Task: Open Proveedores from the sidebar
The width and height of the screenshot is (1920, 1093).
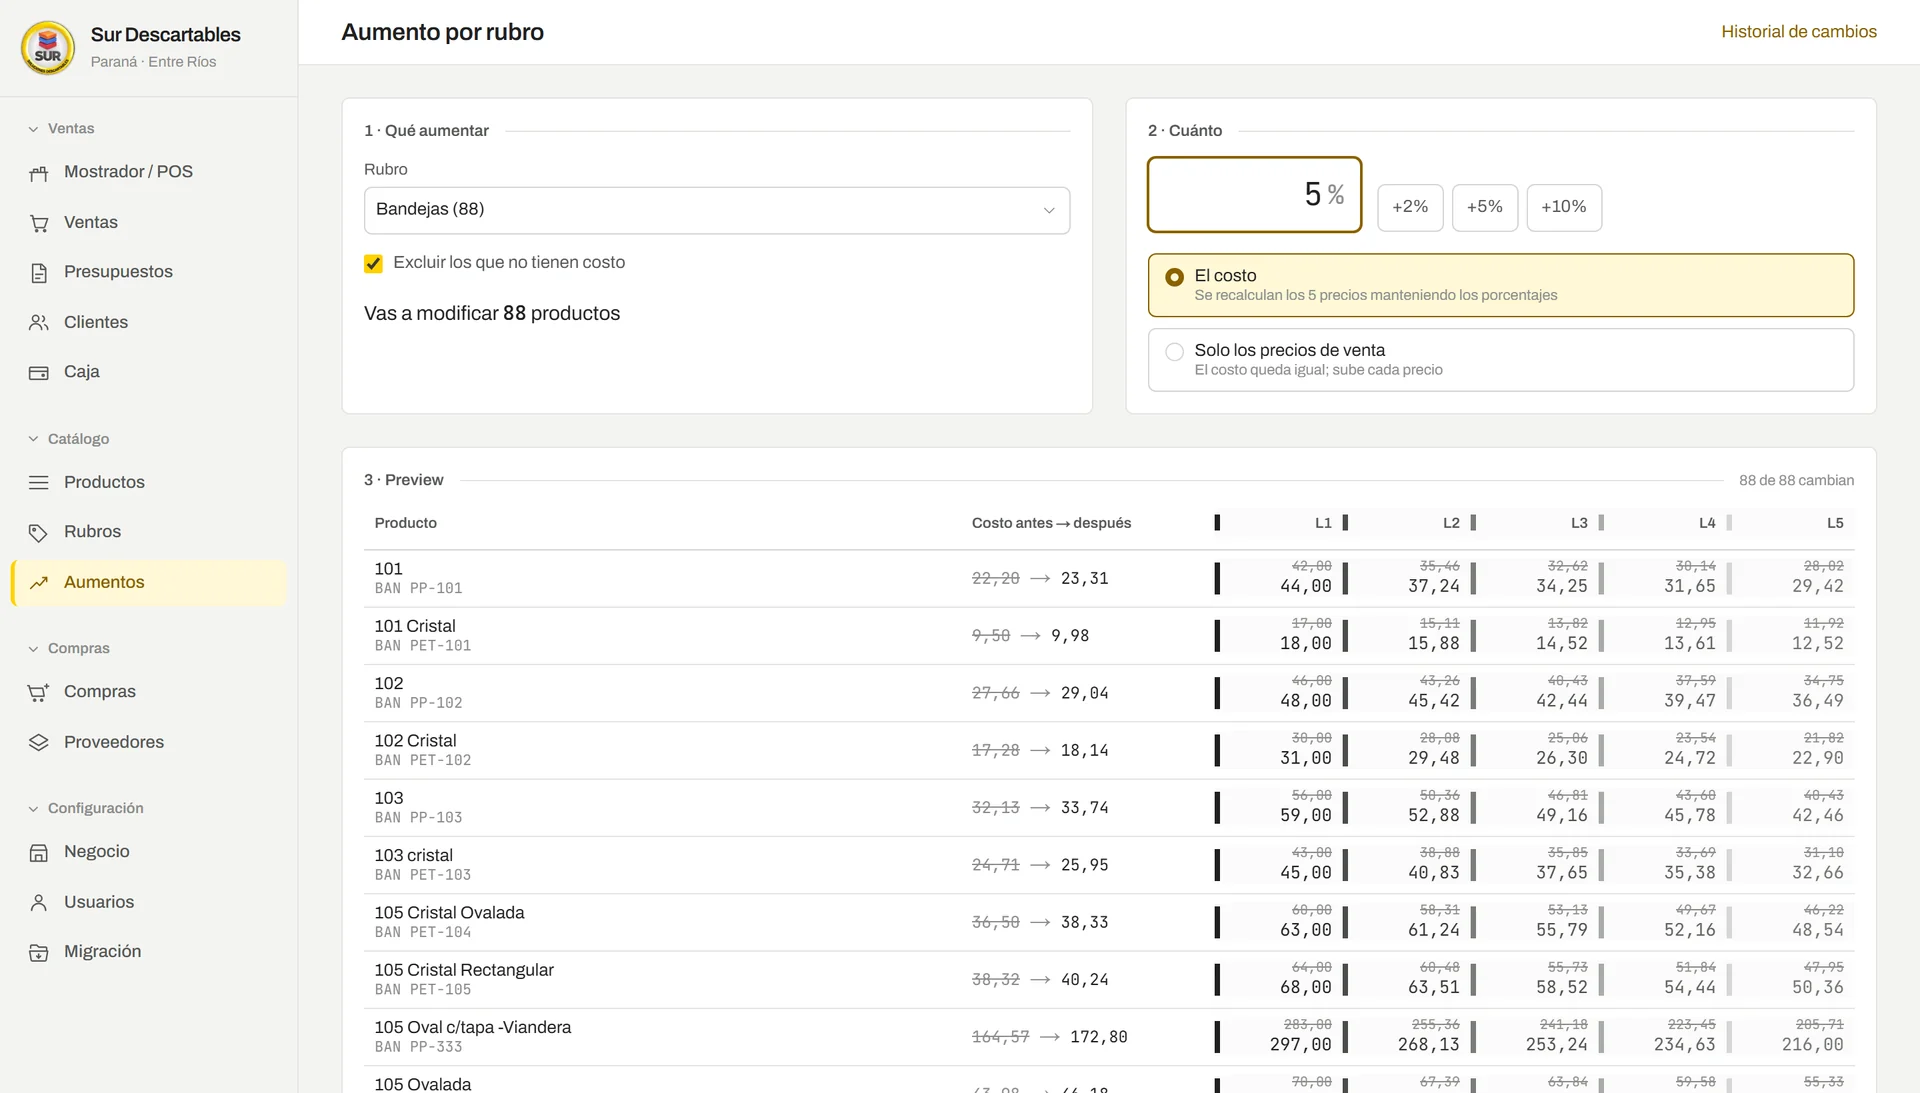Action: [150, 742]
